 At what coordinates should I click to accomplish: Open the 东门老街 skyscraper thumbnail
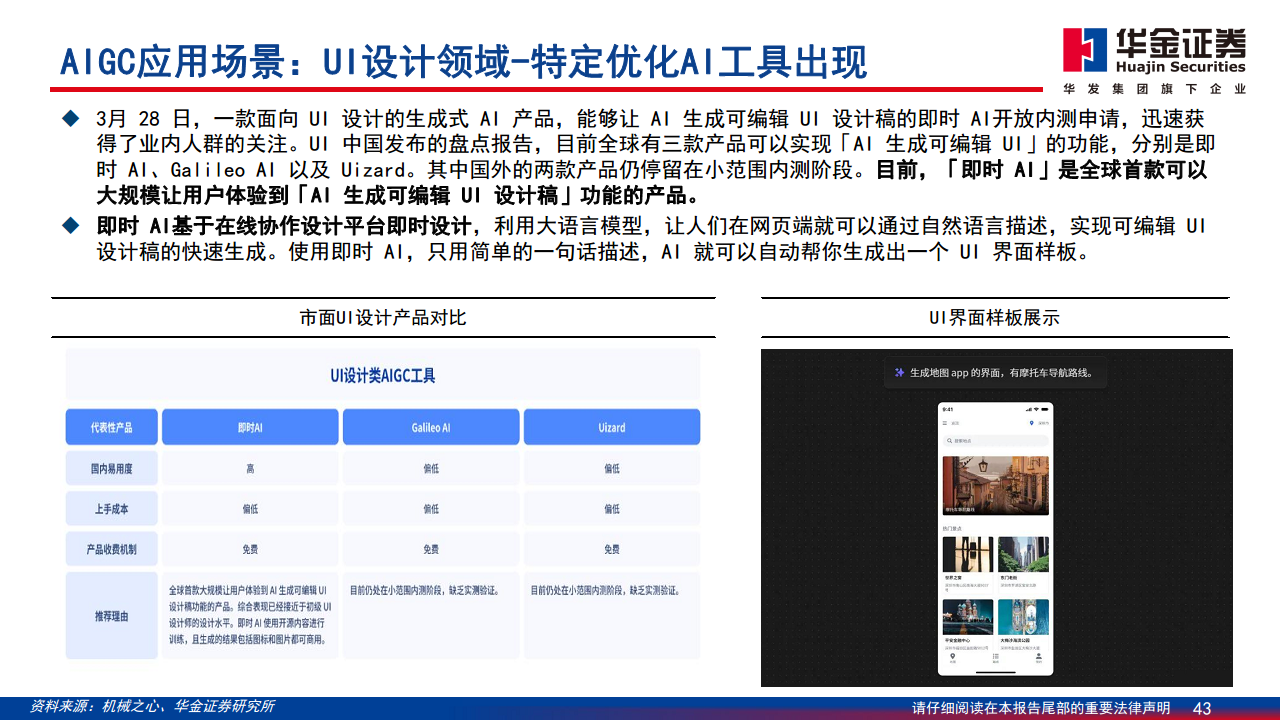1023,554
